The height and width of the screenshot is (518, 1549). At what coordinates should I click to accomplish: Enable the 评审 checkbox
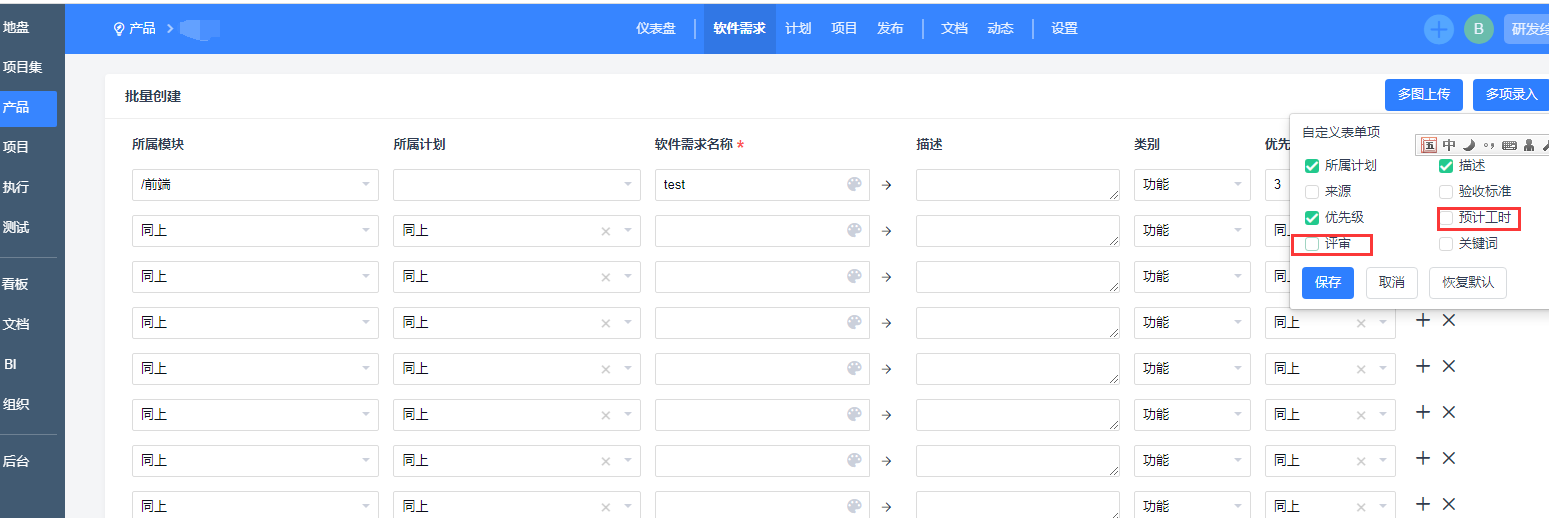1312,244
